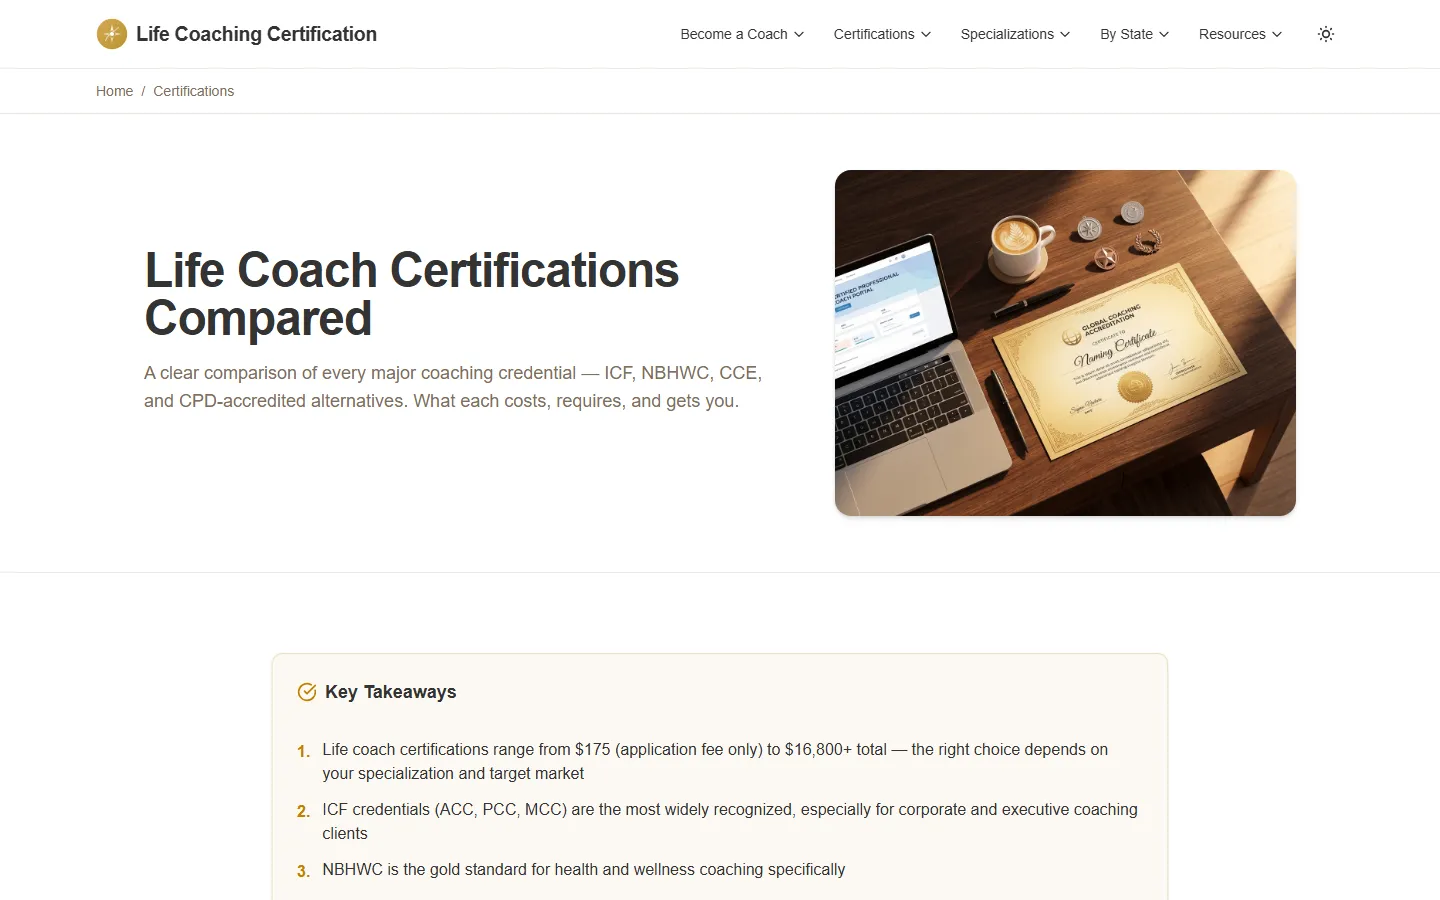Select takeaway about NBHWC gold standard
The width and height of the screenshot is (1440, 900).
pyautogui.click(x=583, y=869)
